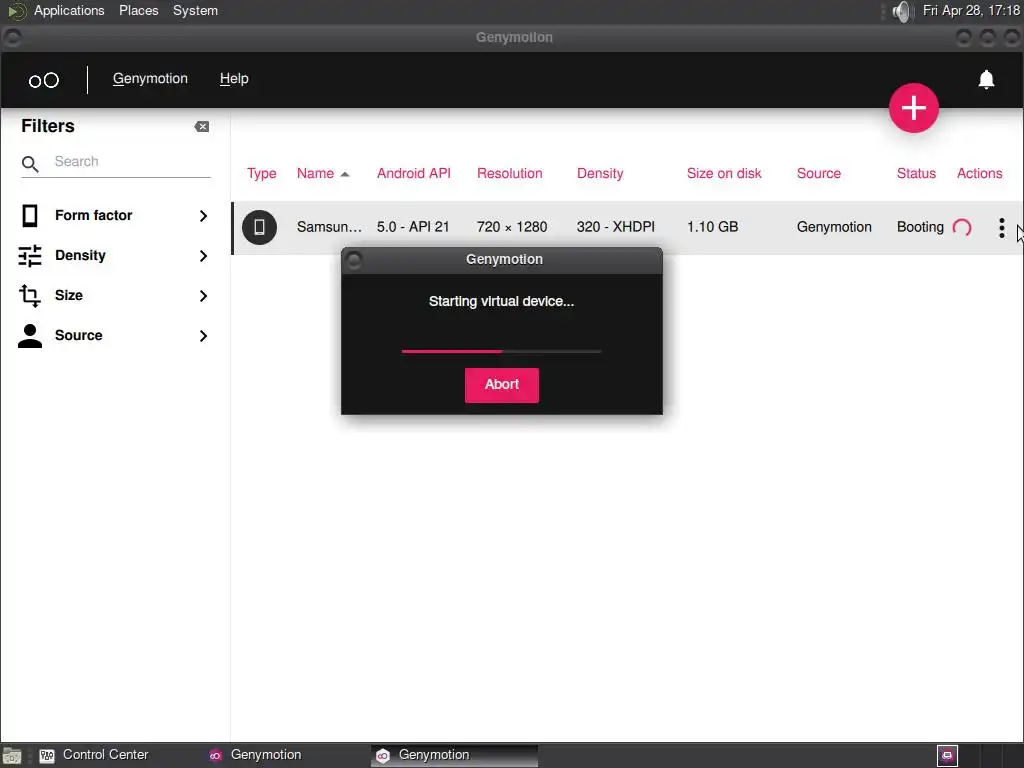The height and width of the screenshot is (768, 1024).
Task: Click the Source person icon
Action: coord(29,336)
